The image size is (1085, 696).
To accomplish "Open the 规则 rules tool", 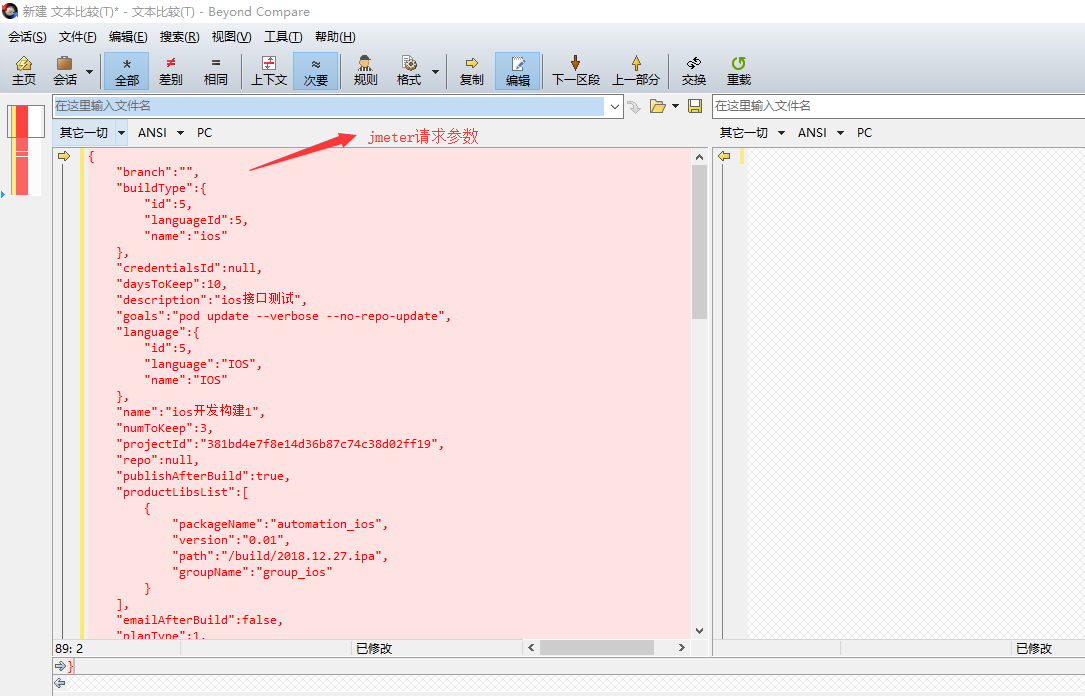I will click(x=365, y=71).
